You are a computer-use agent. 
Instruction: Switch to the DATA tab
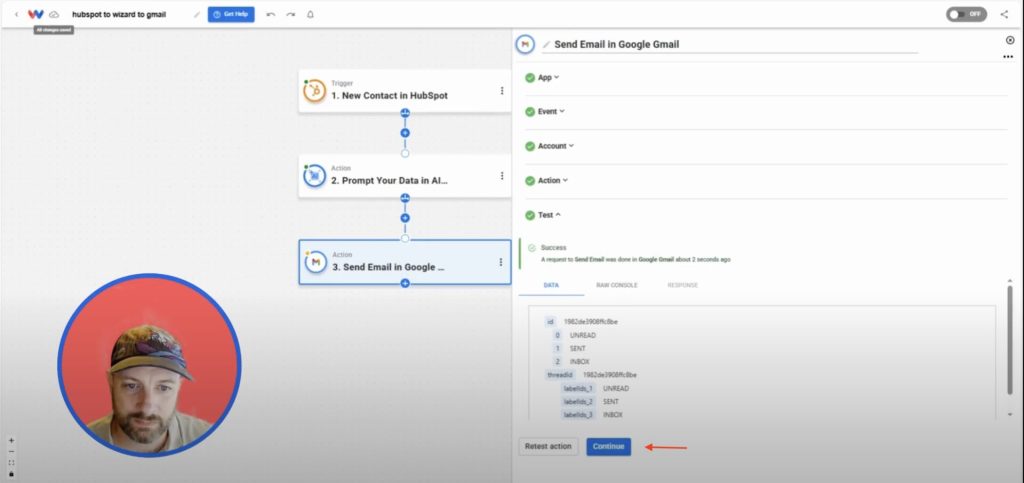pos(551,285)
